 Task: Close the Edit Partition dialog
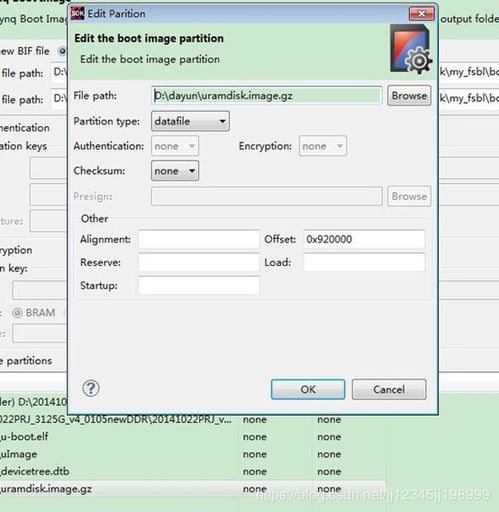(x=422, y=14)
